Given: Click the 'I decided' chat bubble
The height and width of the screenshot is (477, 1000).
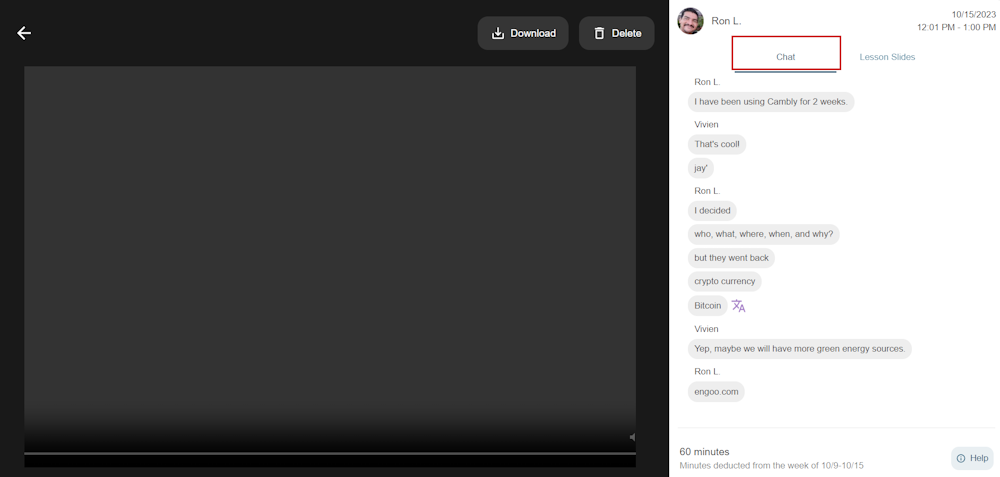Looking at the screenshot, I should tap(712, 210).
